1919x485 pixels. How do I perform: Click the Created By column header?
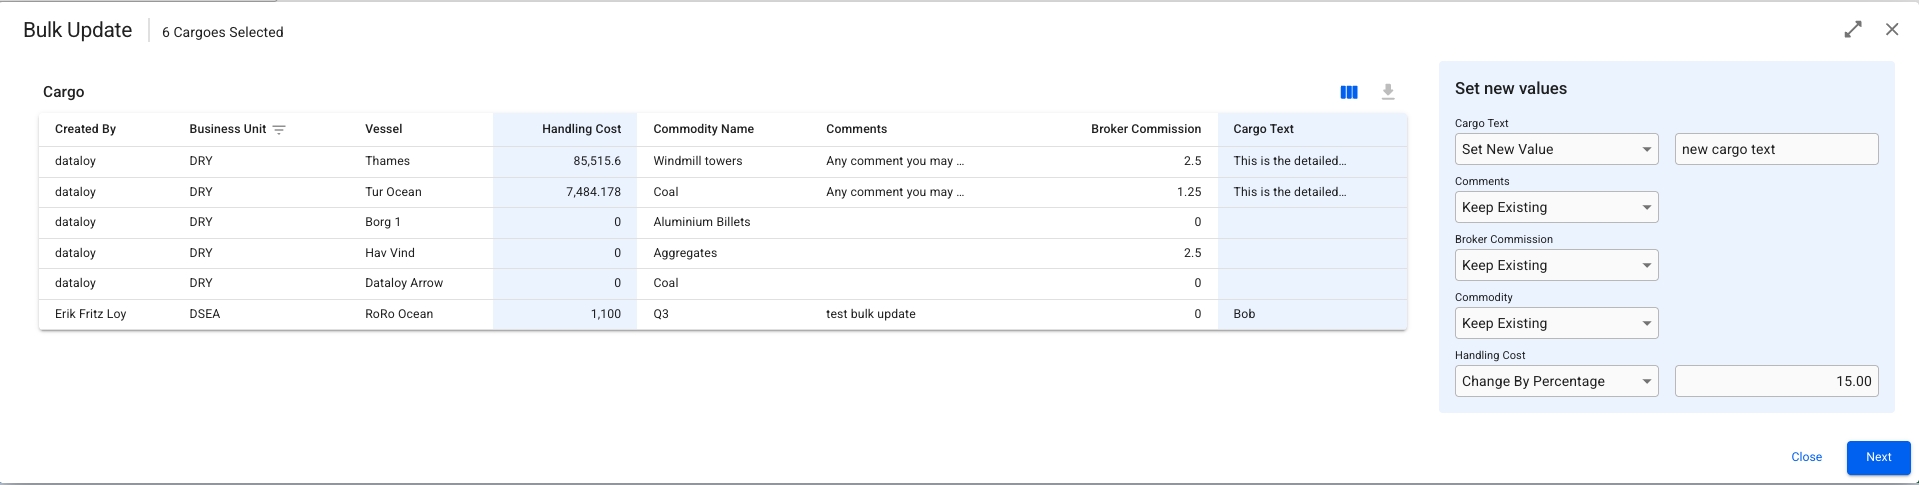[86, 129]
